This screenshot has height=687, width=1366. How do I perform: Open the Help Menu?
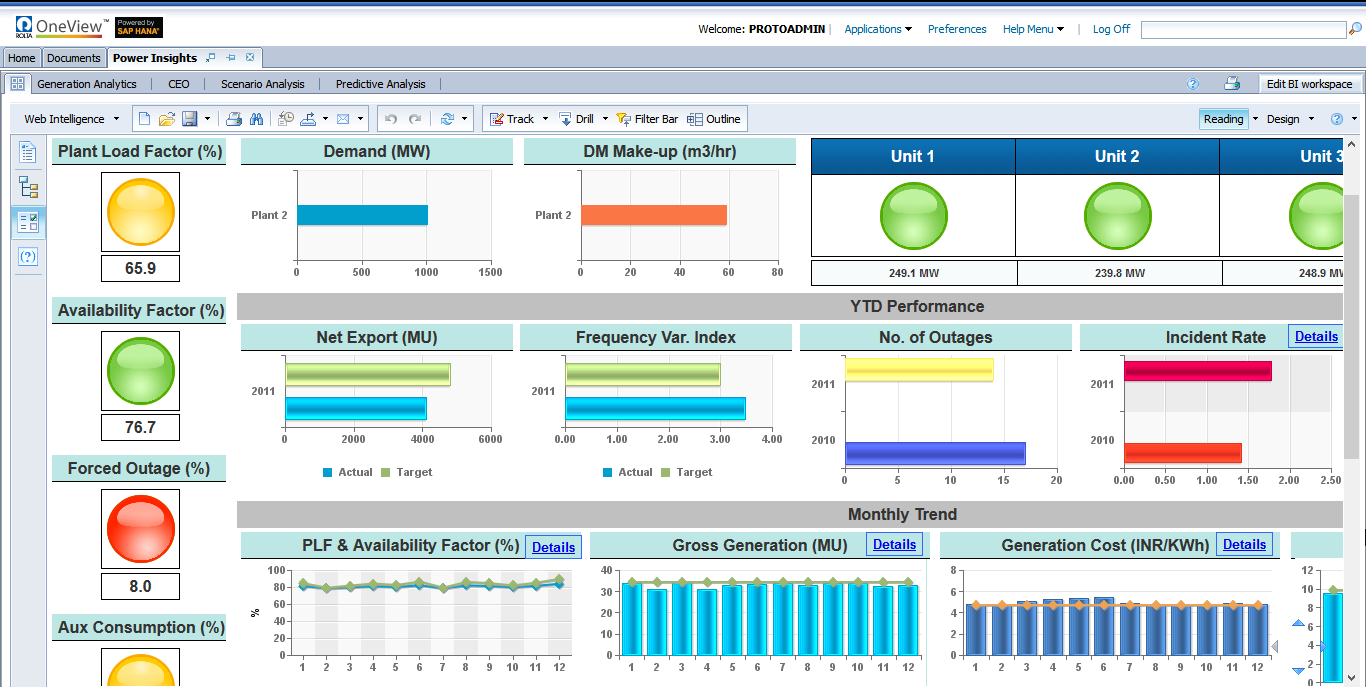[x=1034, y=29]
